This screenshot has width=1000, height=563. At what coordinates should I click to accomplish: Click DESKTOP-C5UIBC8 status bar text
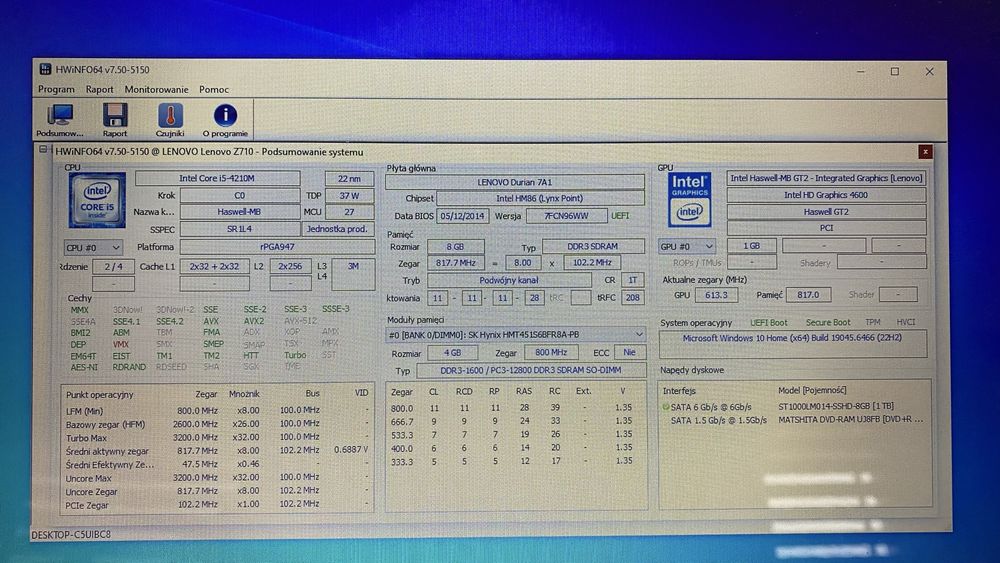pyautogui.click(x=71, y=534)
